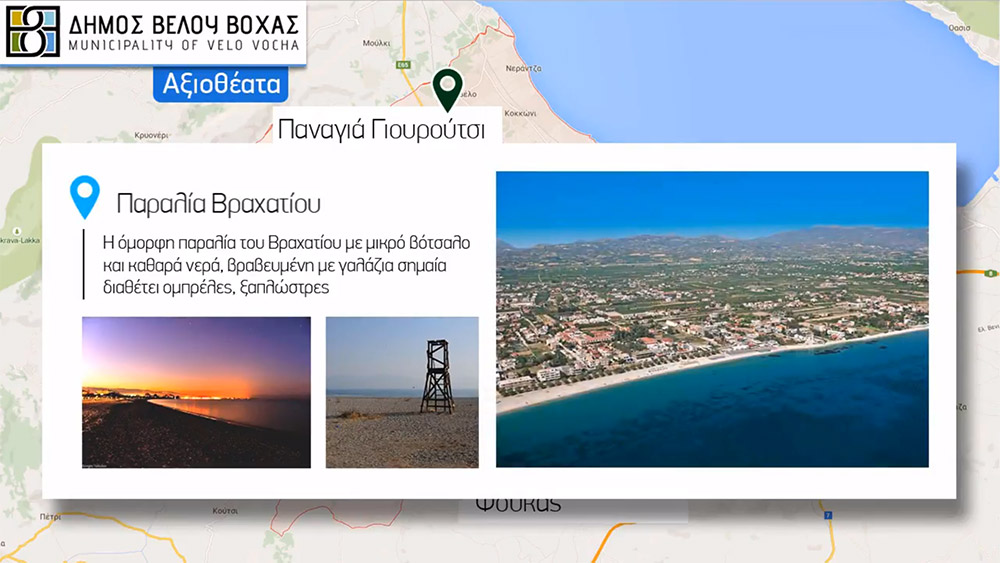Click the ΔΗΜΟΣ ΒΕΛΟΥ ΒΟΧΑΣ title text
The height and width of the screenshot is (563, 1000).
pos(184,25)
